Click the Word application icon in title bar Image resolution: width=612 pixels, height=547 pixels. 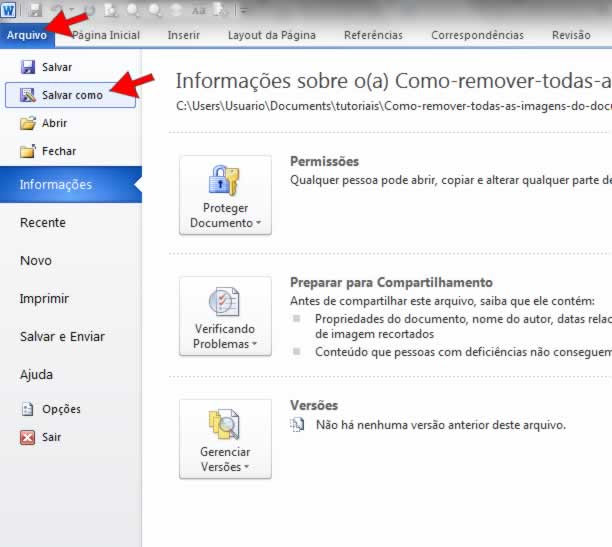(8, 10)
